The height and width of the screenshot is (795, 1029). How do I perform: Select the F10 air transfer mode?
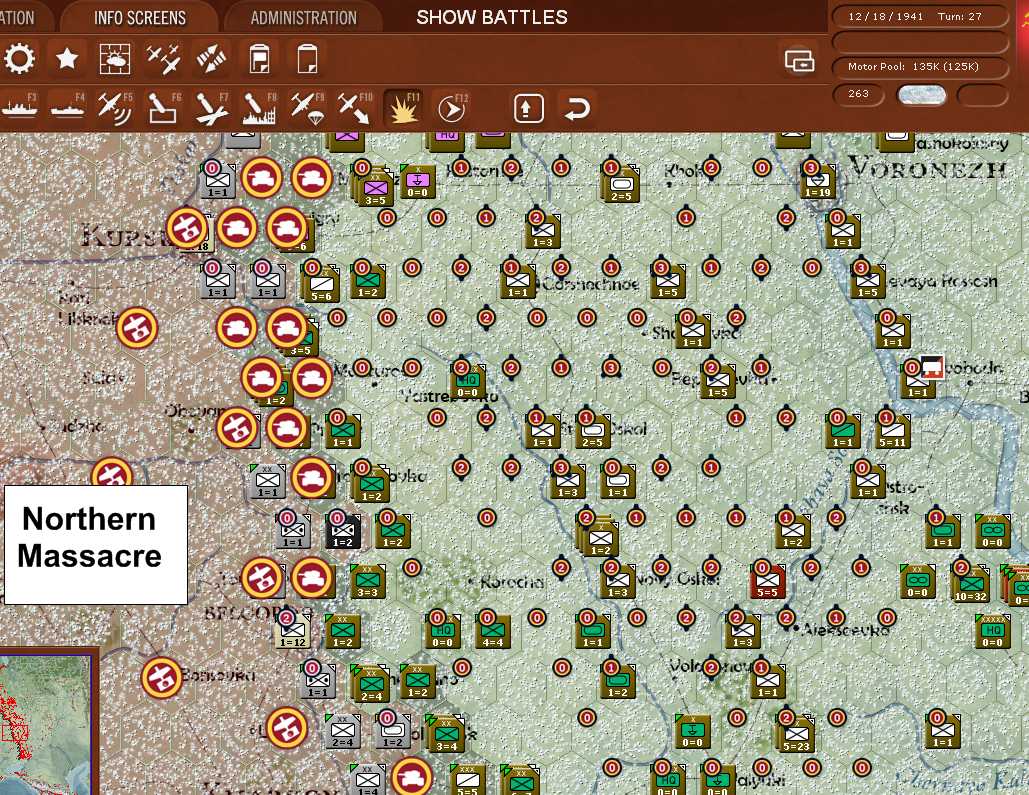[x=355, y=108]
